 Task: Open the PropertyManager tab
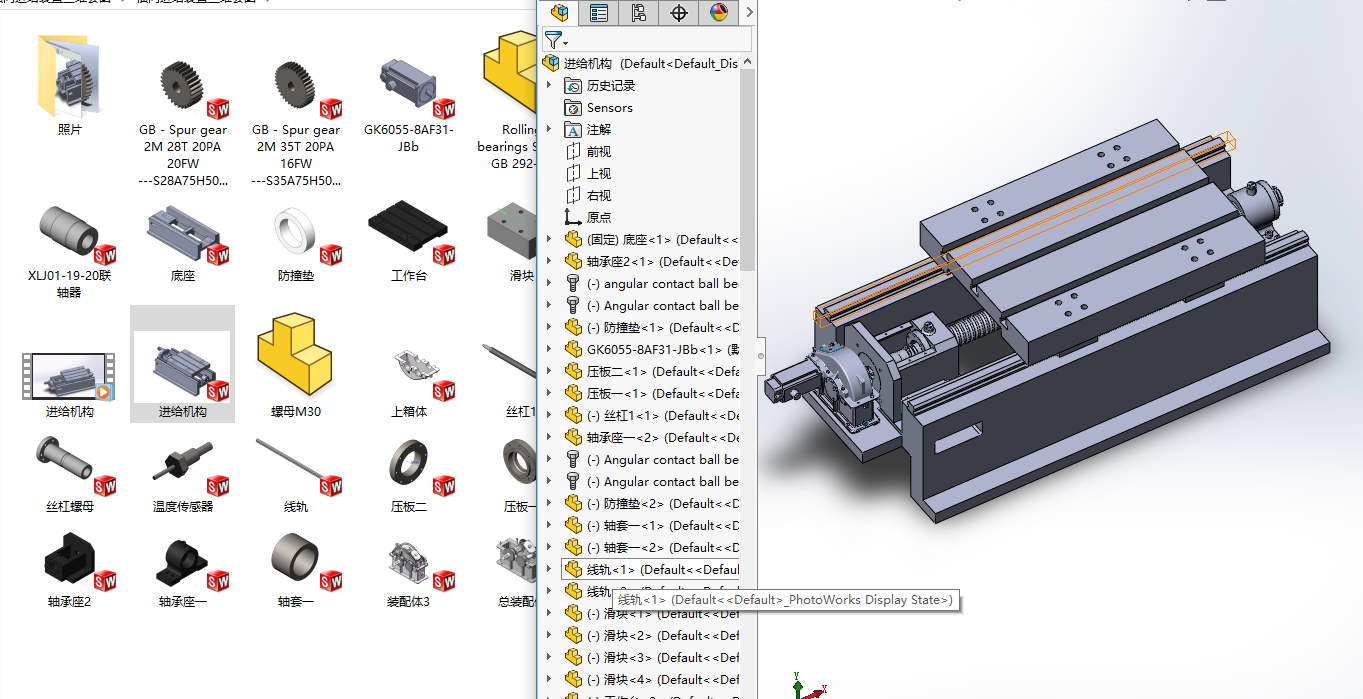tap(599, 13)
